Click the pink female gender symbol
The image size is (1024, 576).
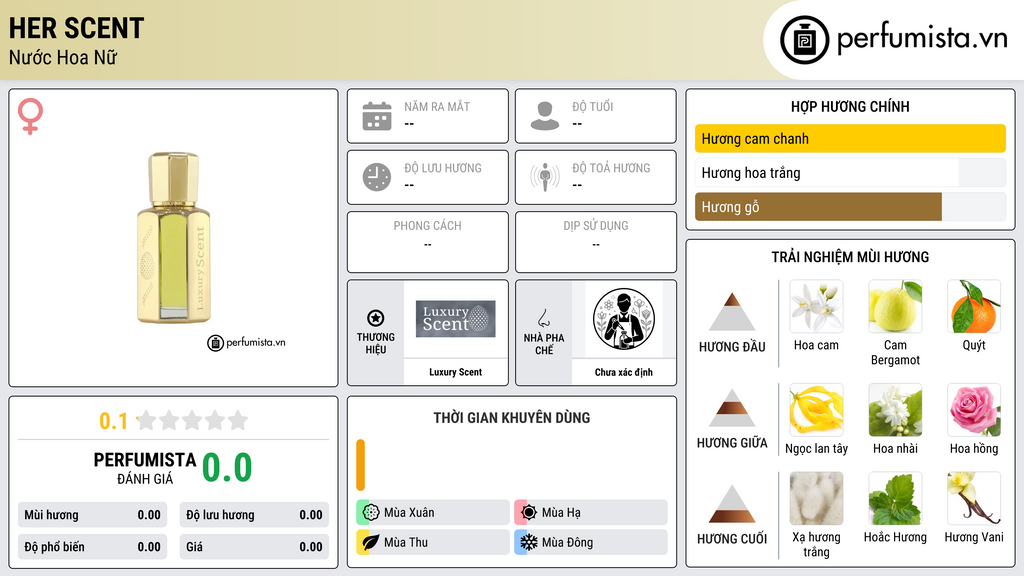click(x=30, y=116)
